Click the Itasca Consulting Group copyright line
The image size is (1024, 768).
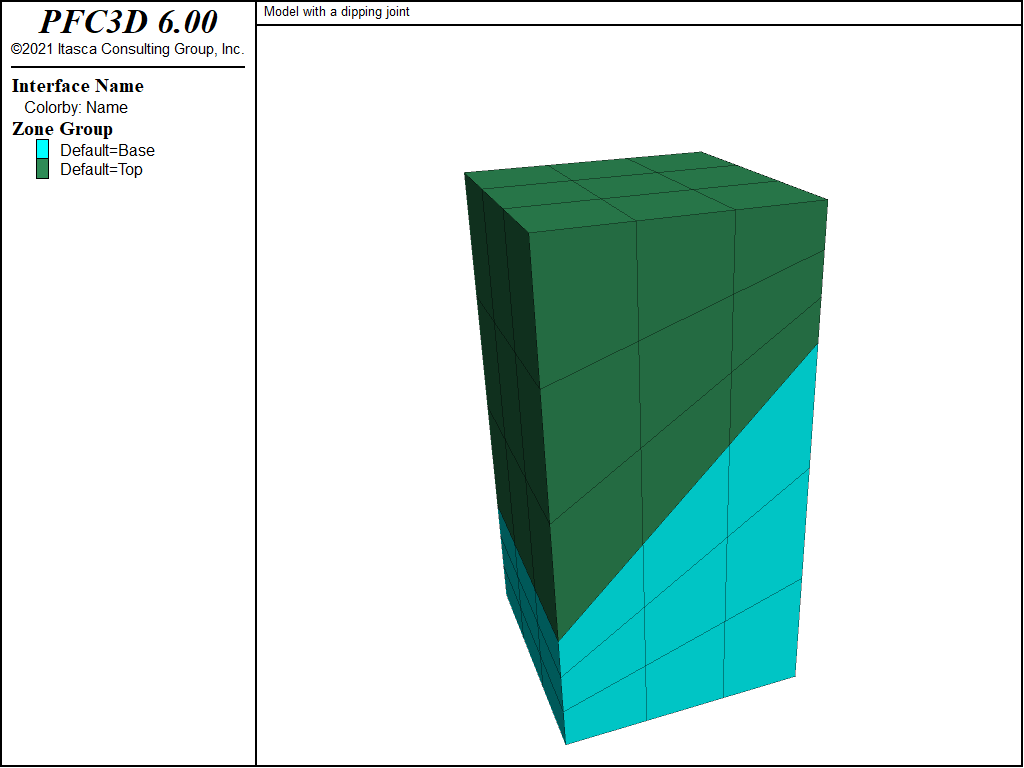pos(127,49)
